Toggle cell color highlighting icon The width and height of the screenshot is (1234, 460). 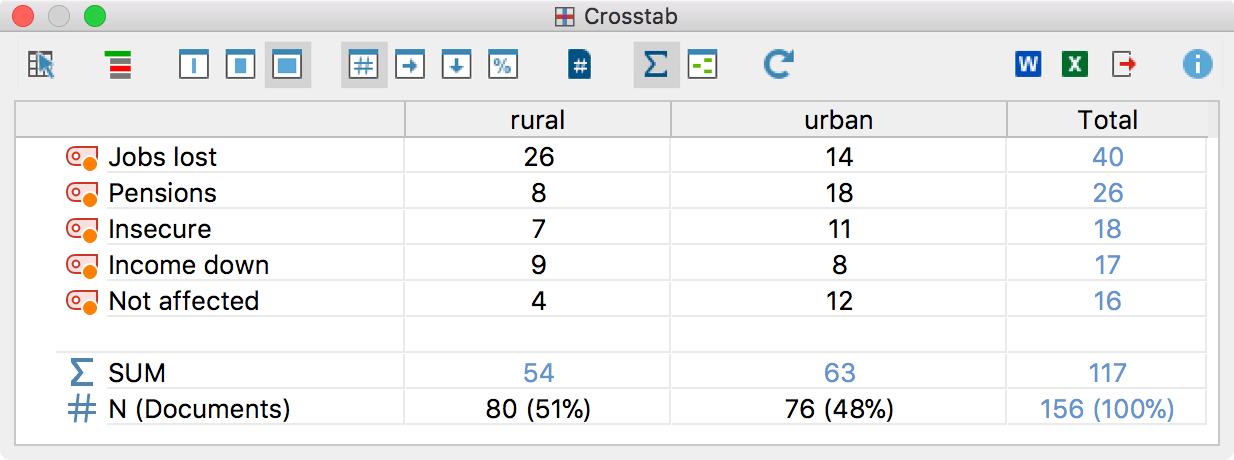pos(119,66)
